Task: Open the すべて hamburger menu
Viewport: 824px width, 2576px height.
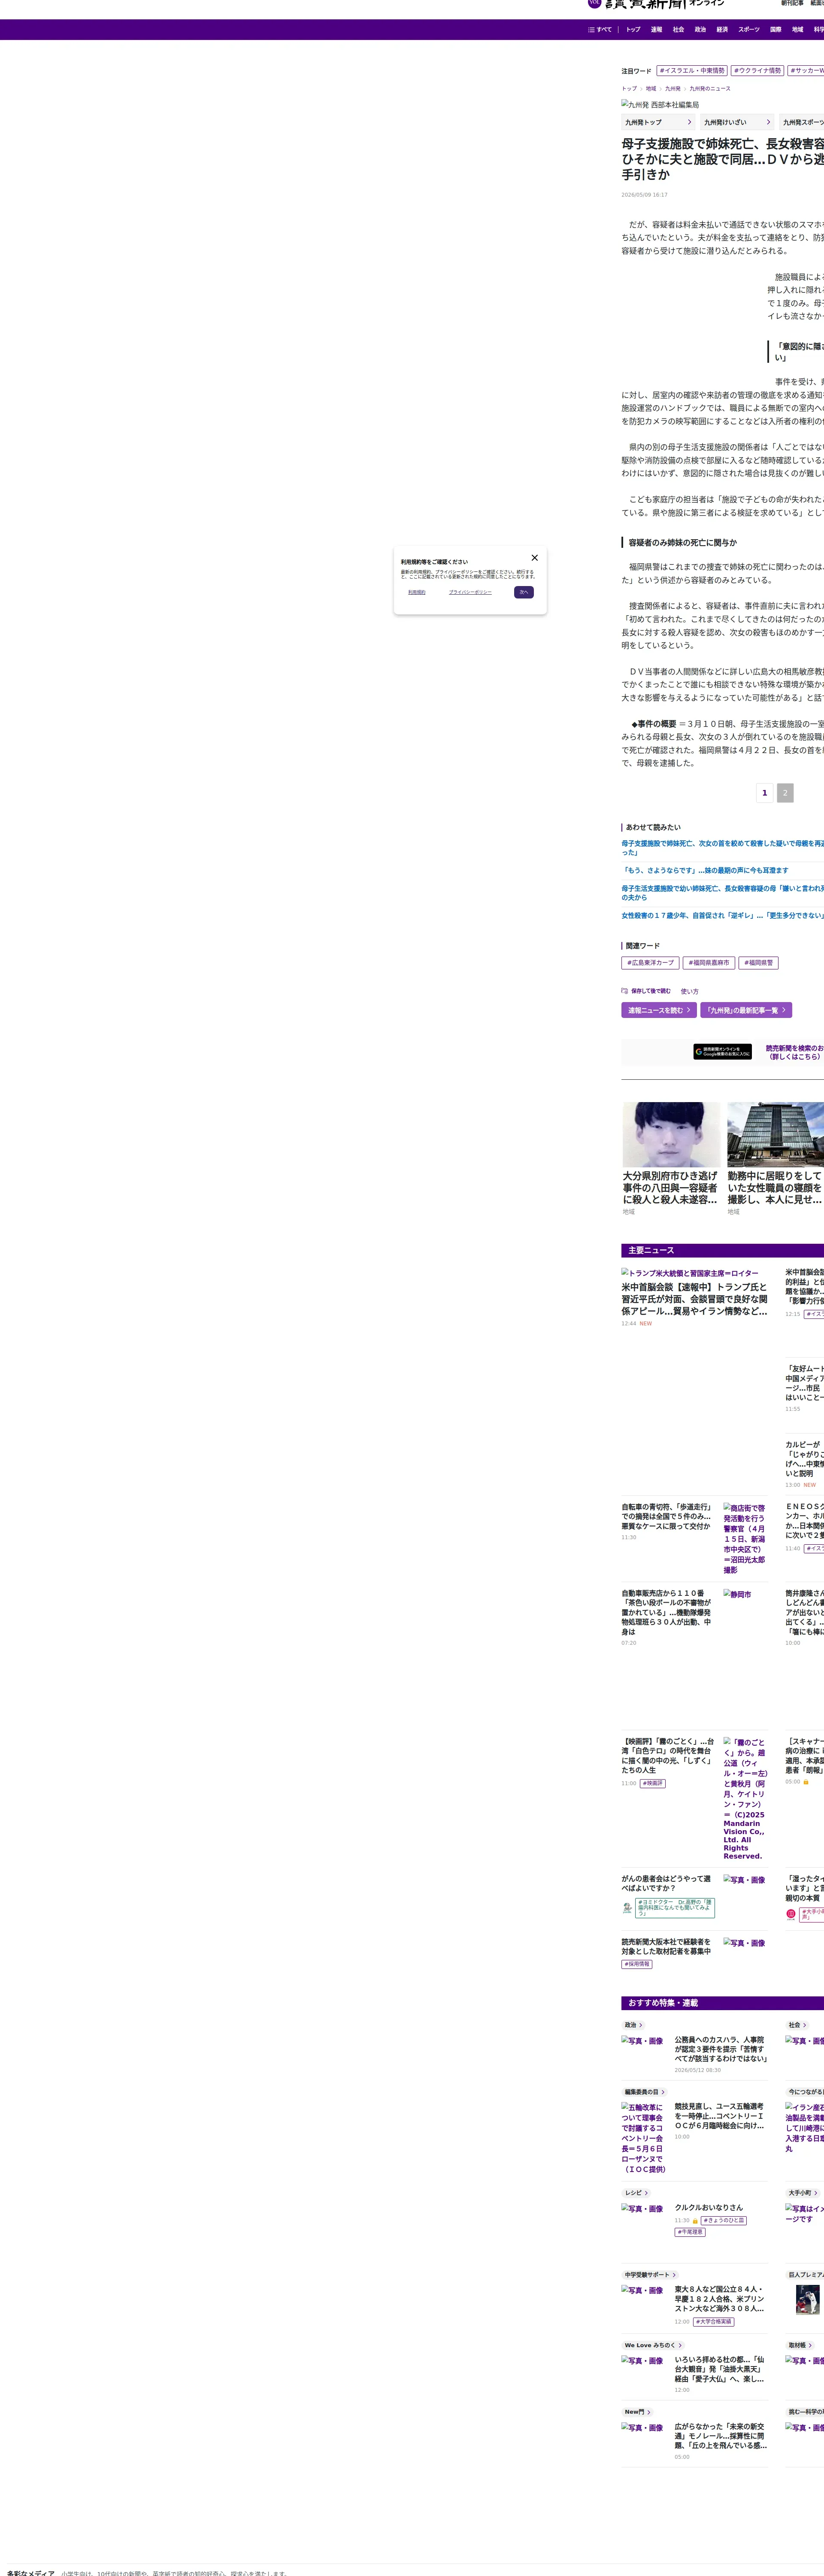Action: (x=600, y=30)
